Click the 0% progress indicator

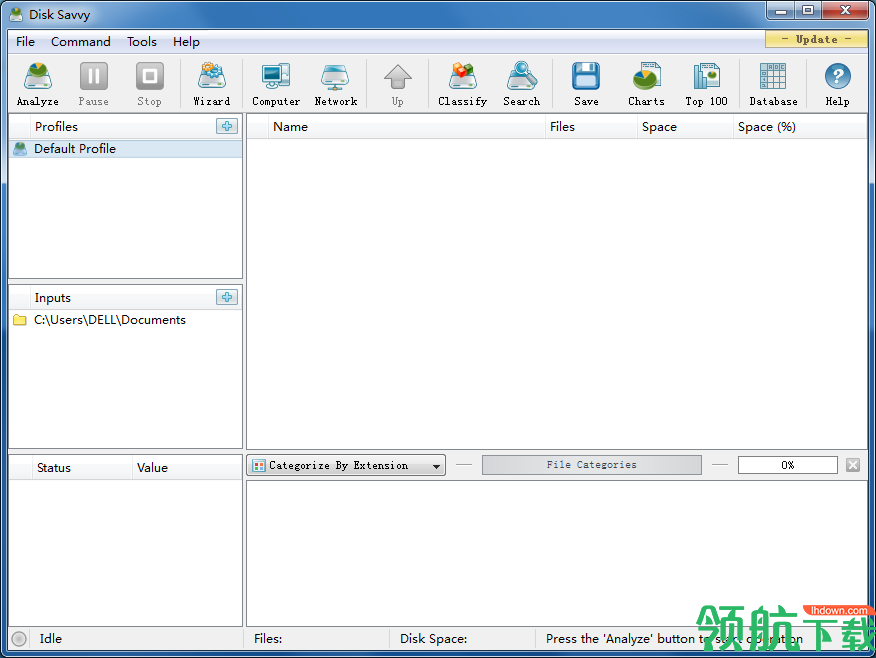click(x=788, y=465)
